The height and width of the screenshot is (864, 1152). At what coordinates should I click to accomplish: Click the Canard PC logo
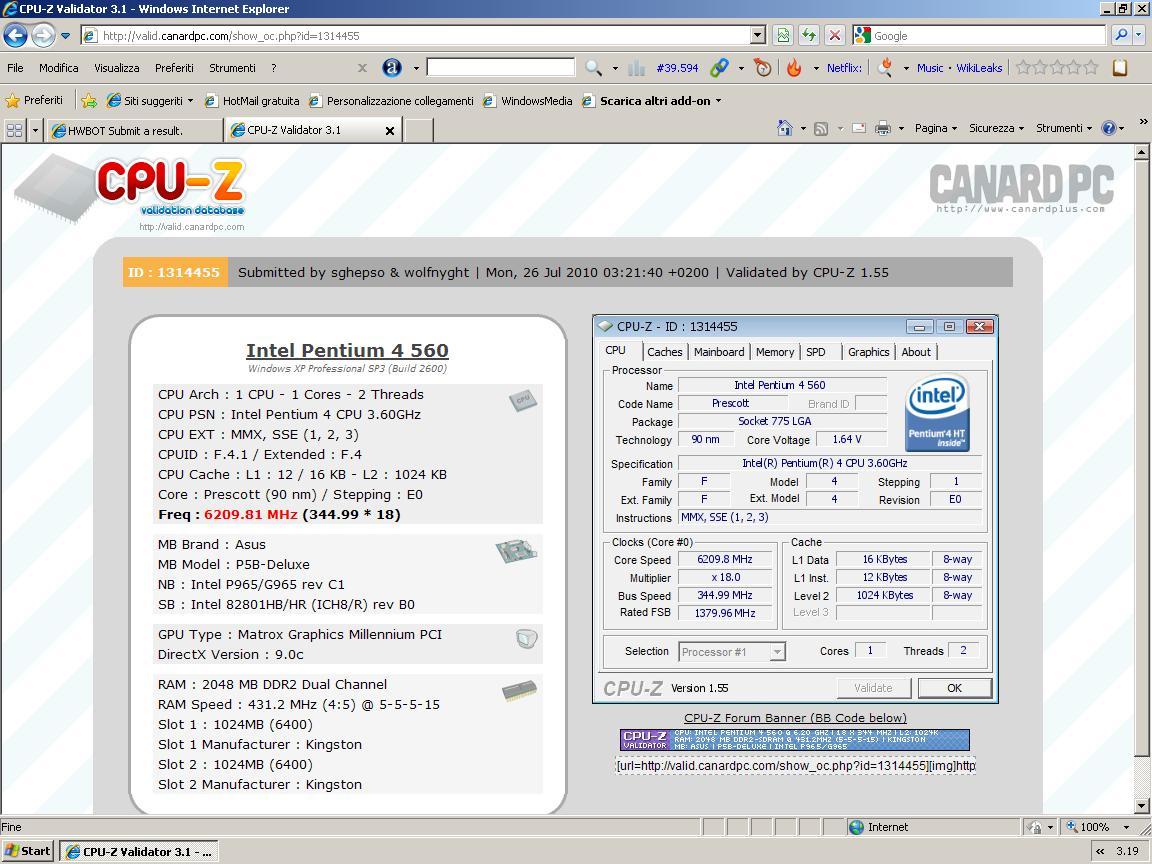tap(1021, 188)
